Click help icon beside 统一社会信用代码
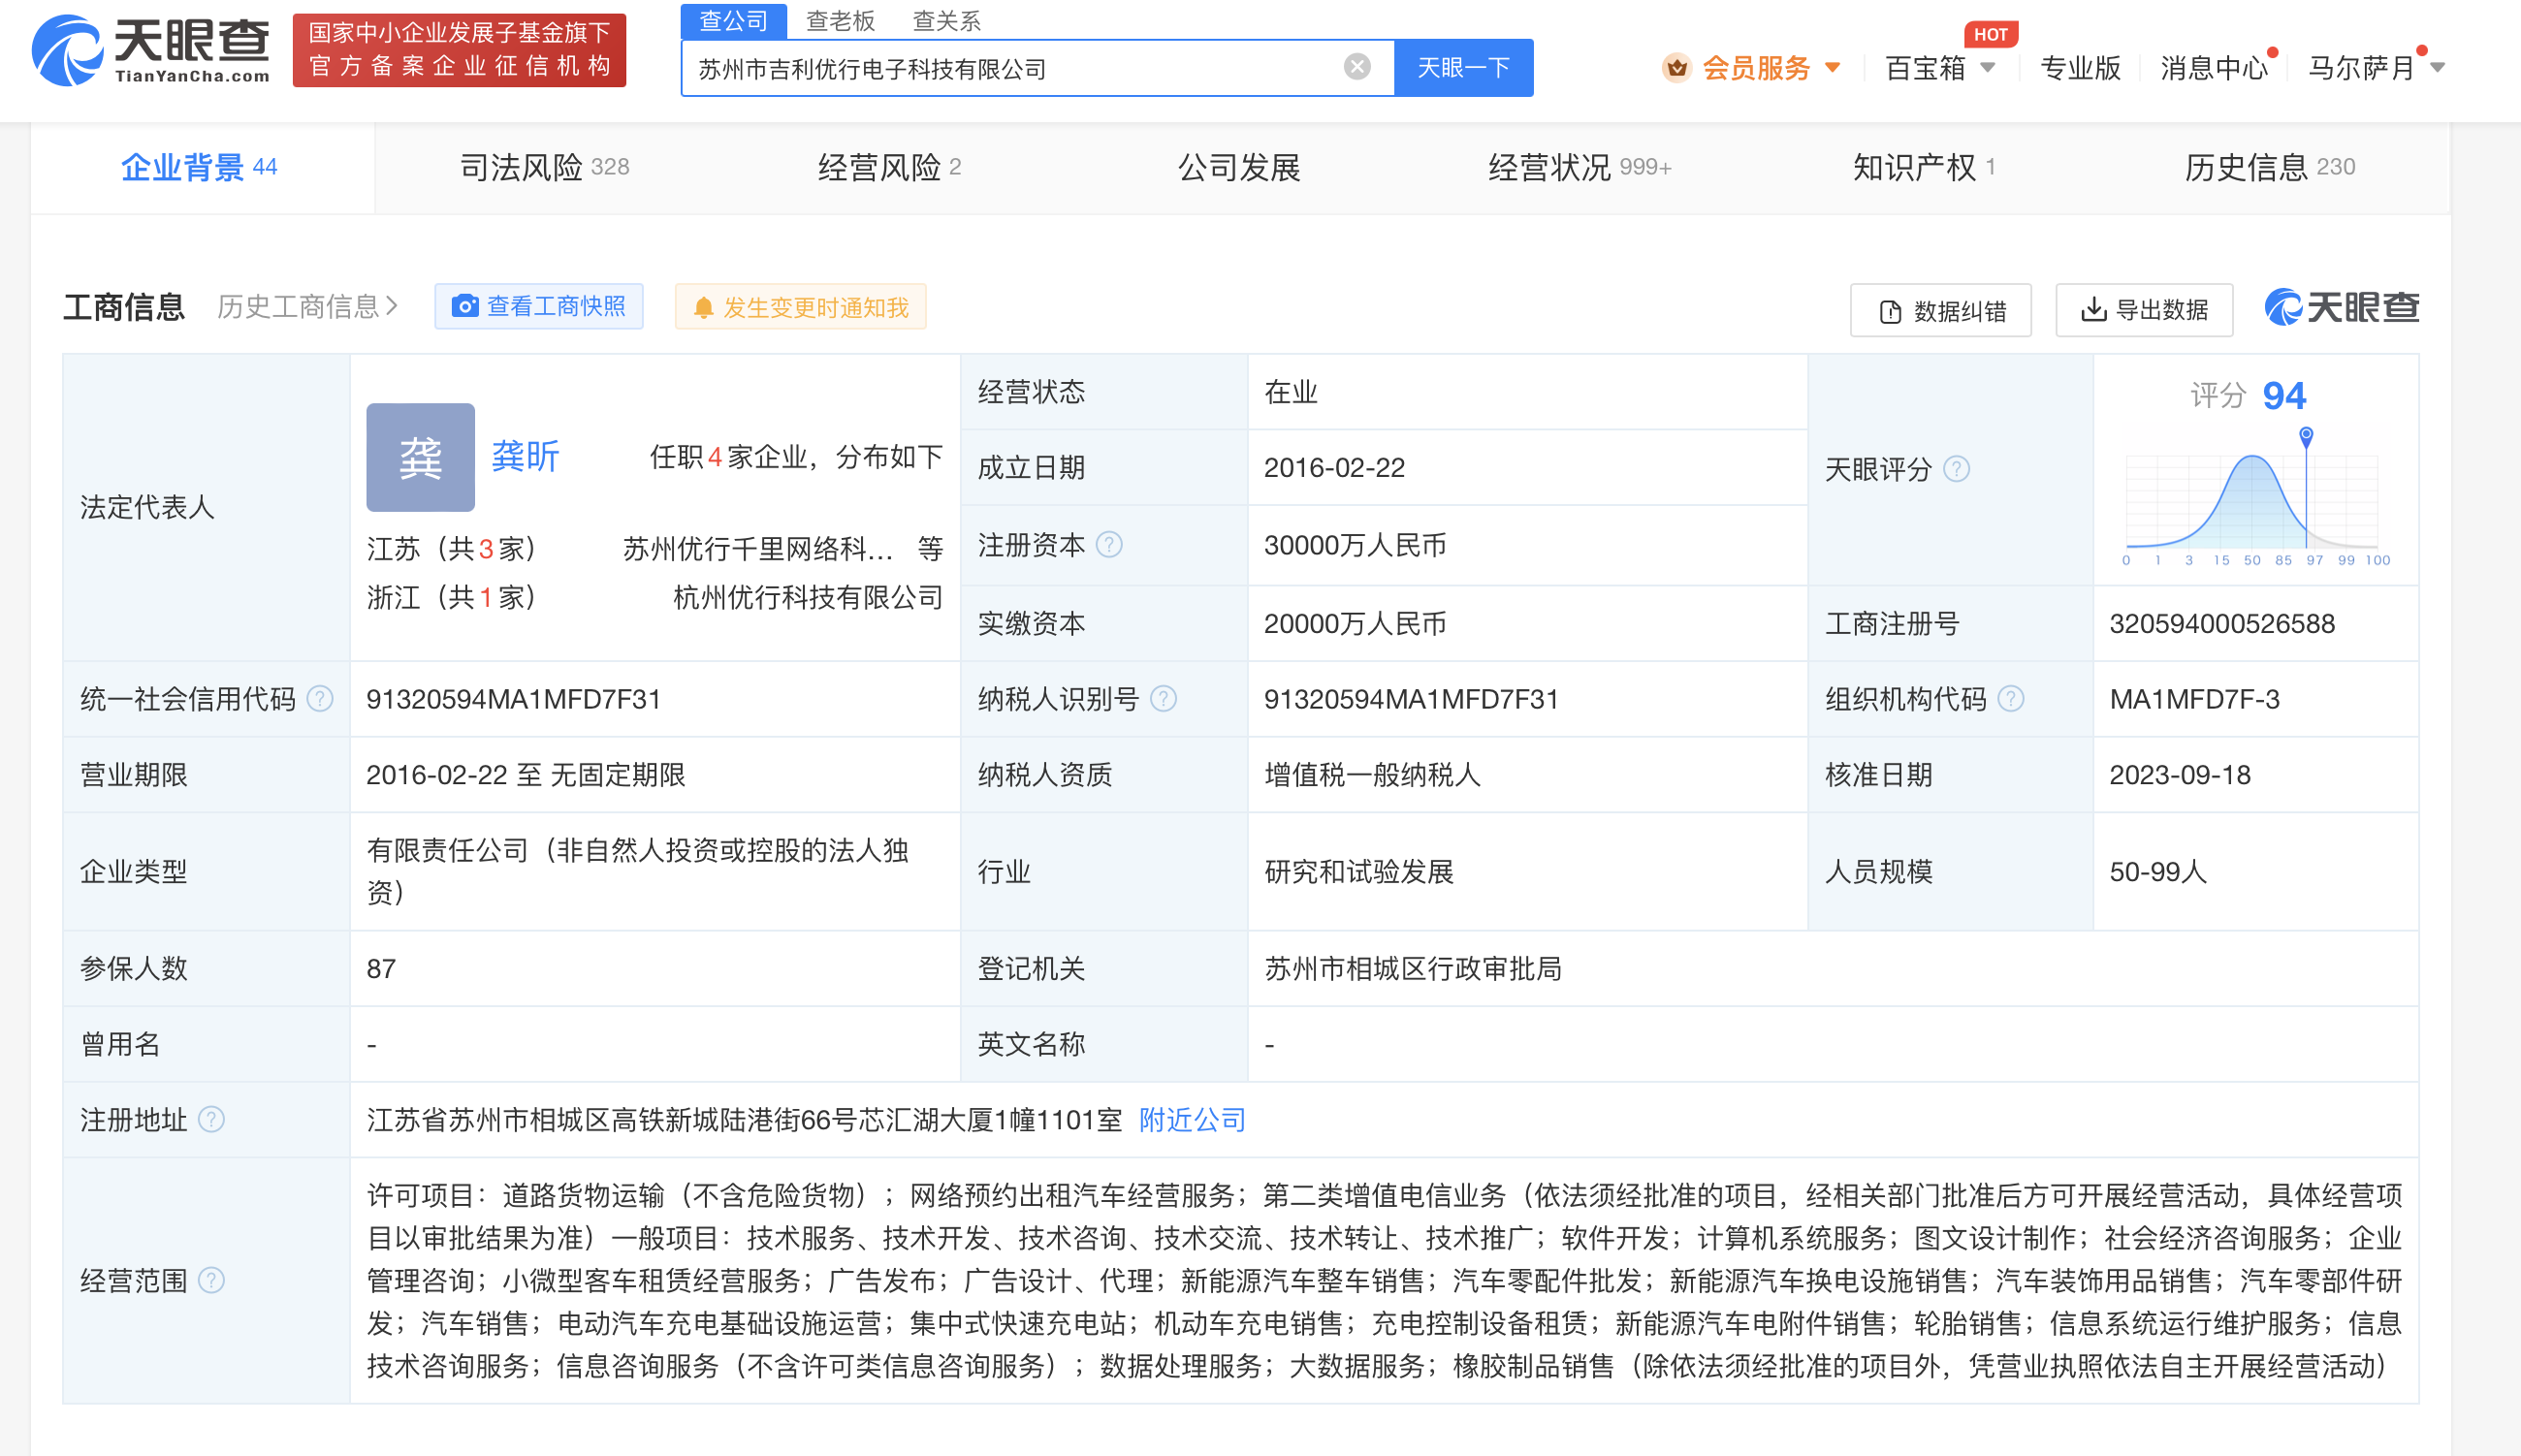This screenshot has height=1456, width=2521. coord(319,698)
